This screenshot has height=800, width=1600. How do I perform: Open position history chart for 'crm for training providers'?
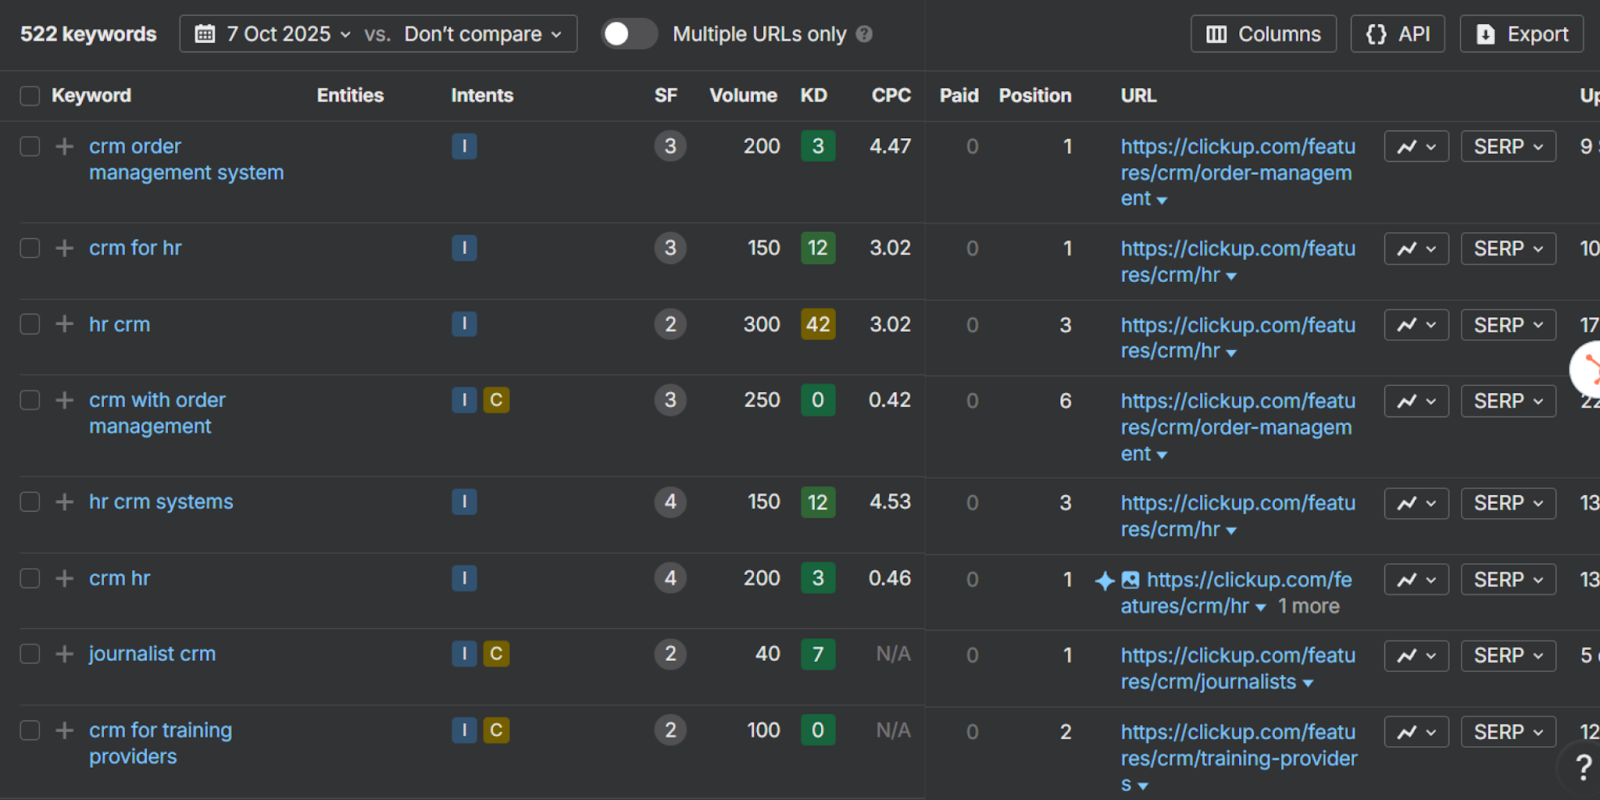tap(1416, 732)
